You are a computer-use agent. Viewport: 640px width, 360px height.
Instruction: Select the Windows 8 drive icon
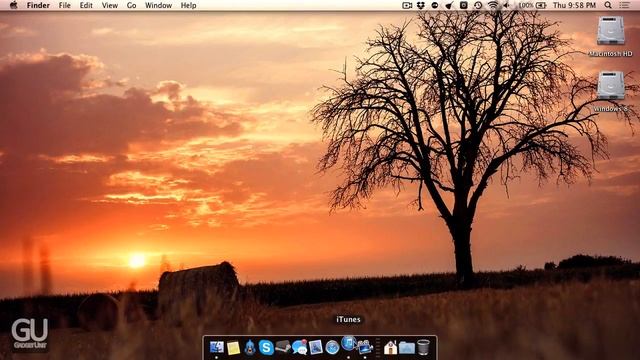[x=611, y=86]
